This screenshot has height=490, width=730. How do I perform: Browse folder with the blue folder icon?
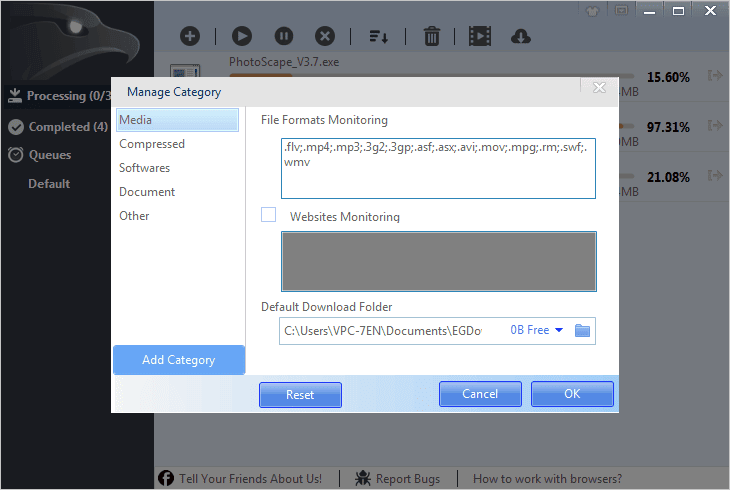tap(582, 330)
